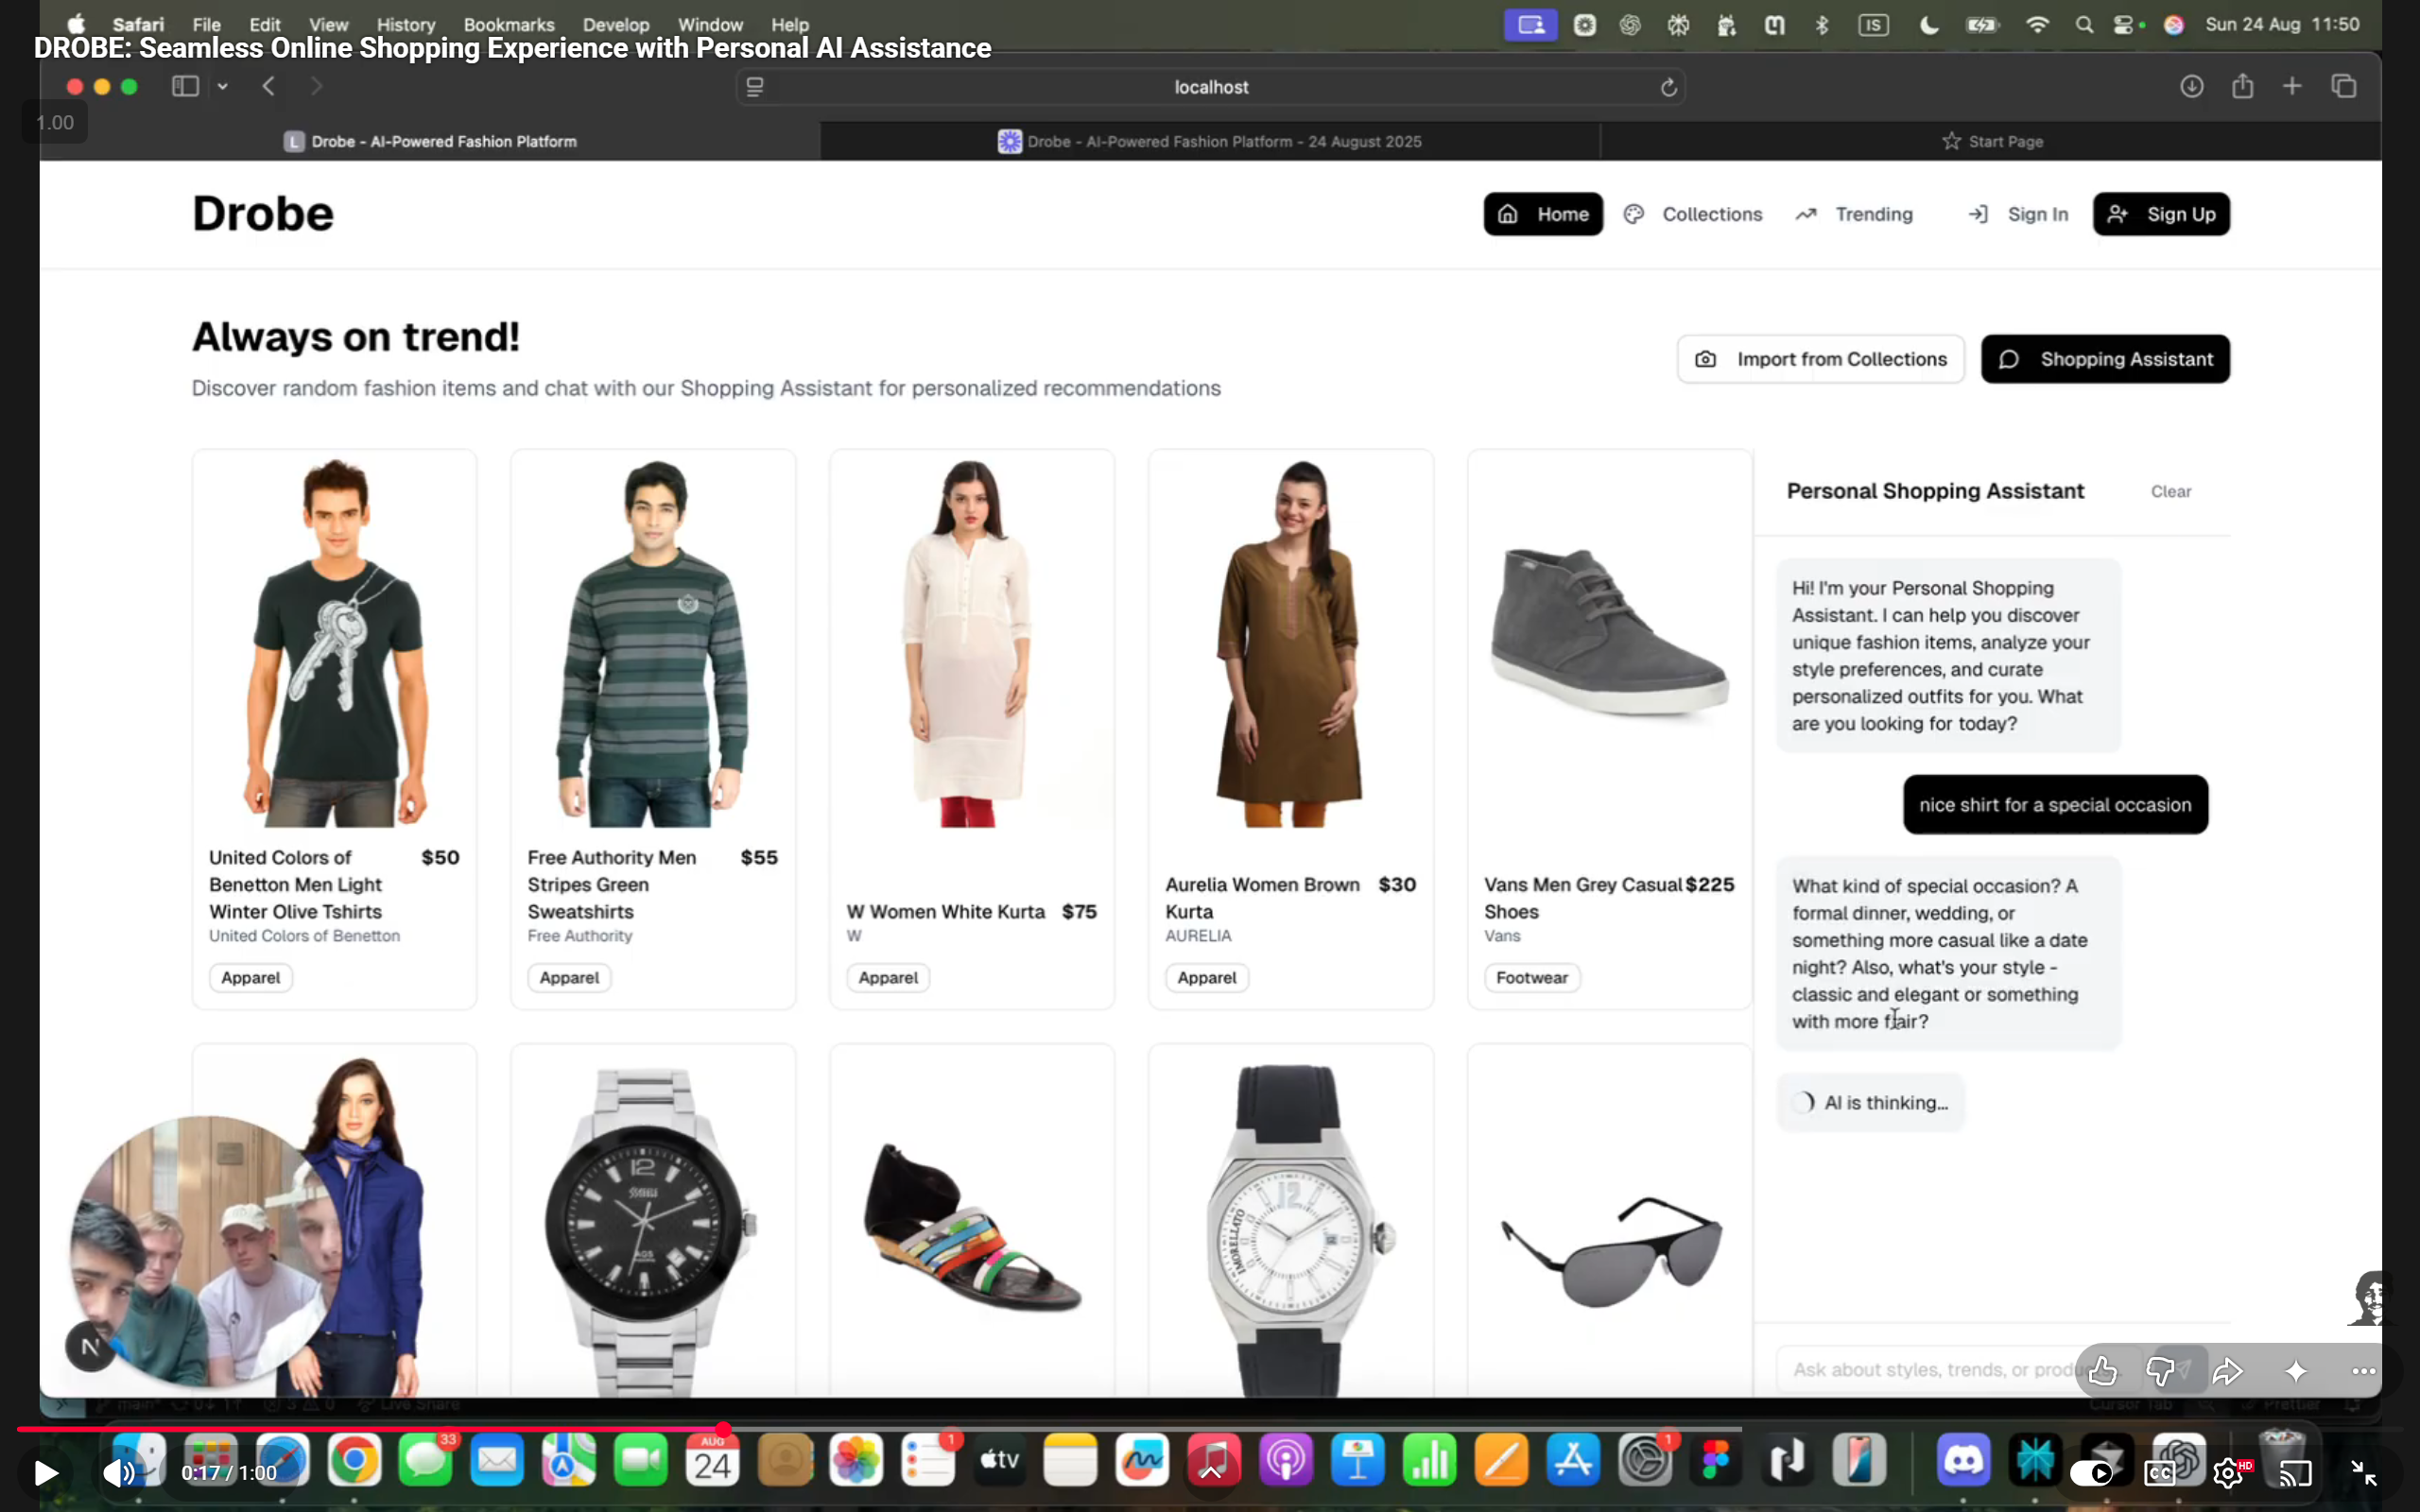Like the video with thumbs-up icon

coord(2102,1371)
